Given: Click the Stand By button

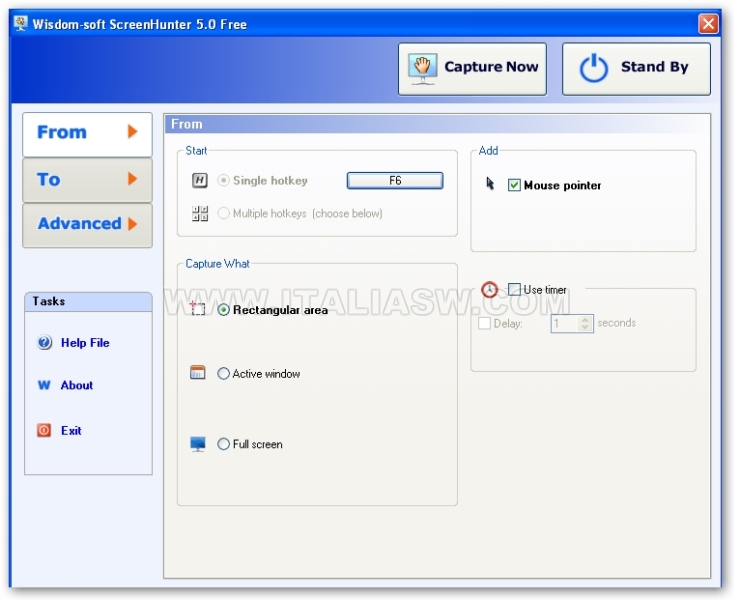Looking at the screenshot, I should [x=636, y=69].
